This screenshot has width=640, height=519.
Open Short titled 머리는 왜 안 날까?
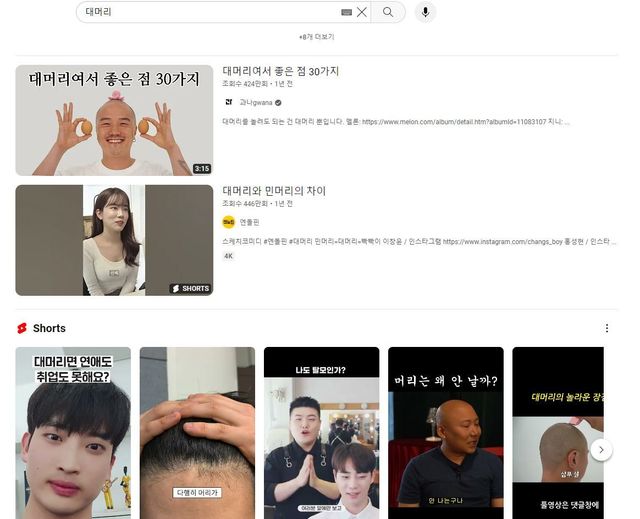tap(445, 432)
